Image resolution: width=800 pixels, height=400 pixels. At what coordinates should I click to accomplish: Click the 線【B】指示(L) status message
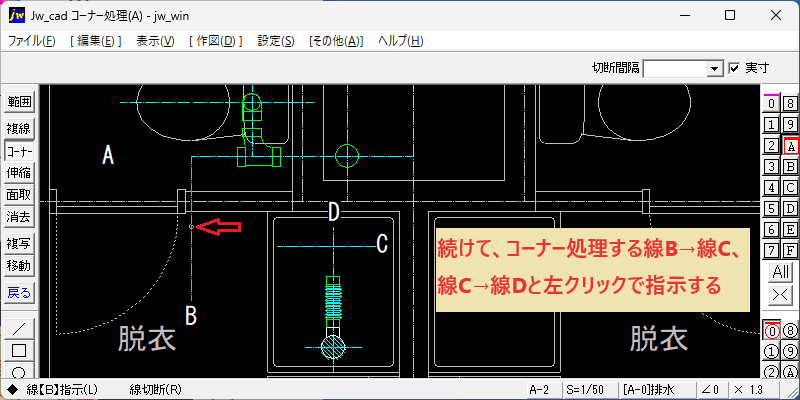click(x=62, y=390)
